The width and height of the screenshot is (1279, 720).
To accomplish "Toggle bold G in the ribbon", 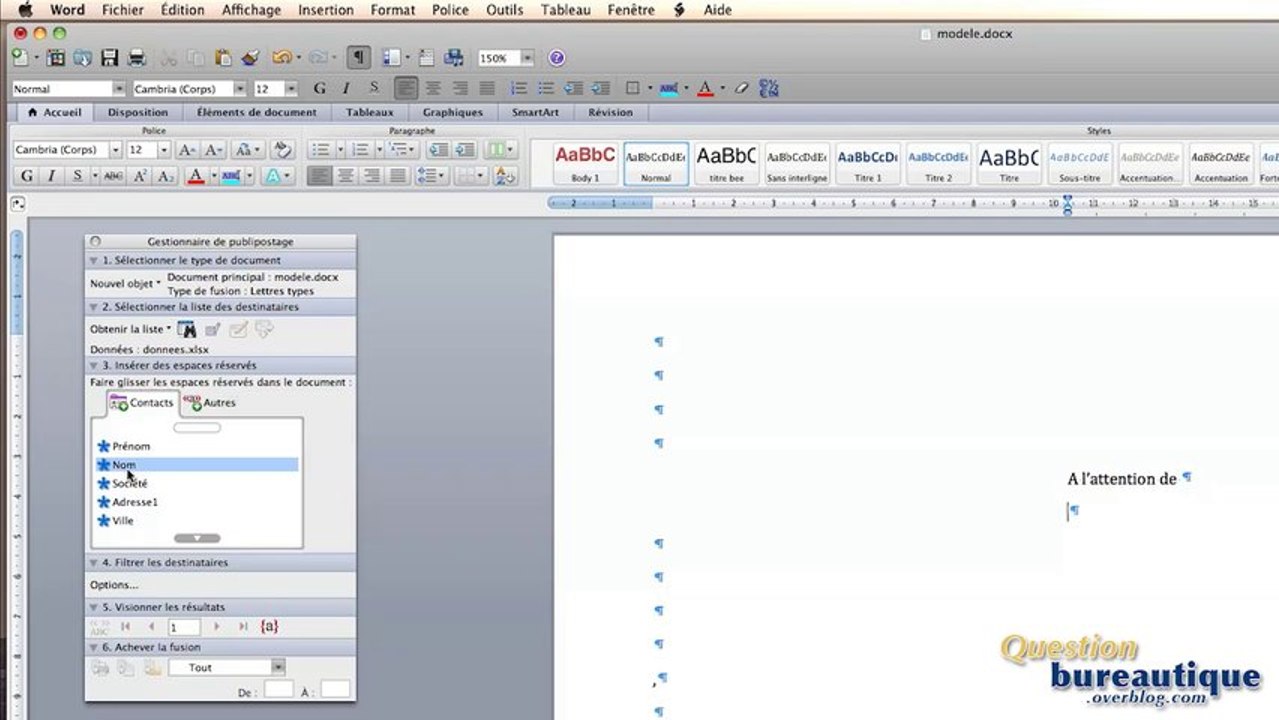I will tap(27, 176).
